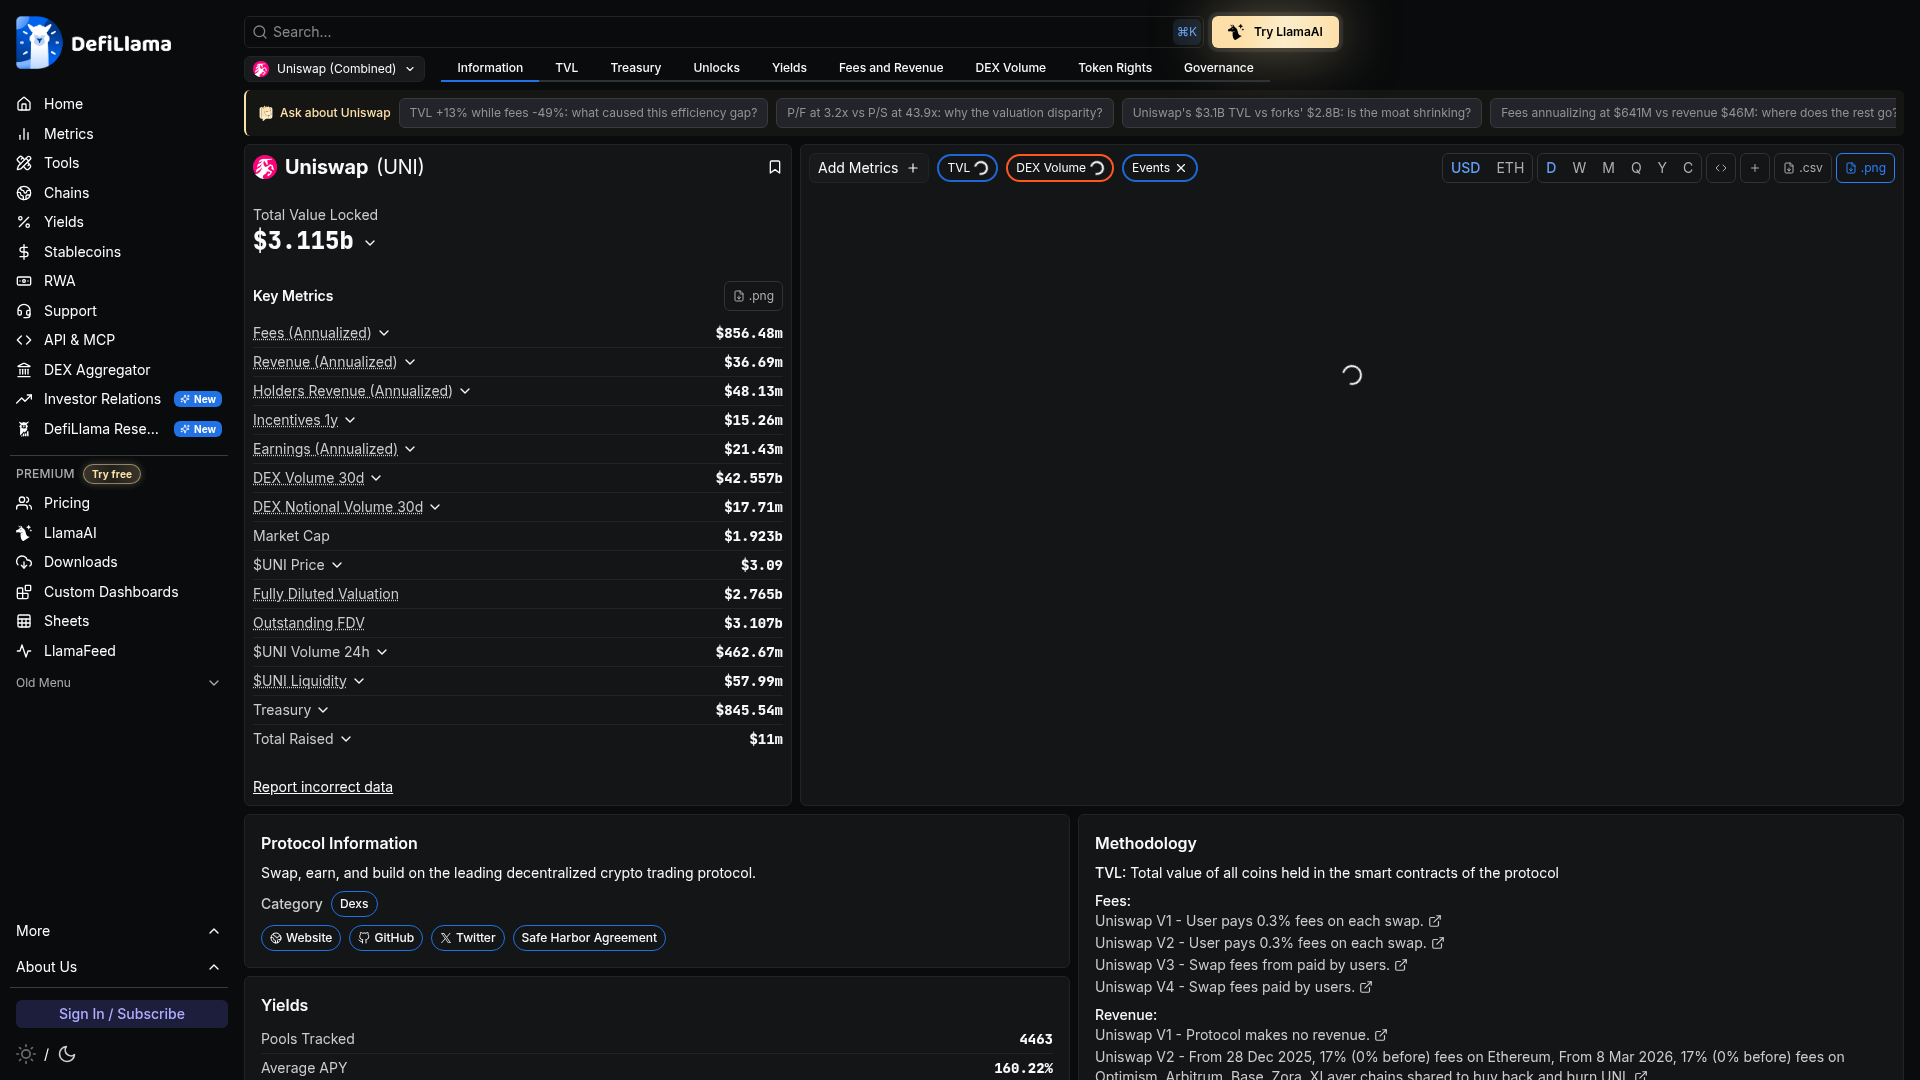1920x1080 pixels.
Task: Expand the Old Menu section
Action: (119, 683)
